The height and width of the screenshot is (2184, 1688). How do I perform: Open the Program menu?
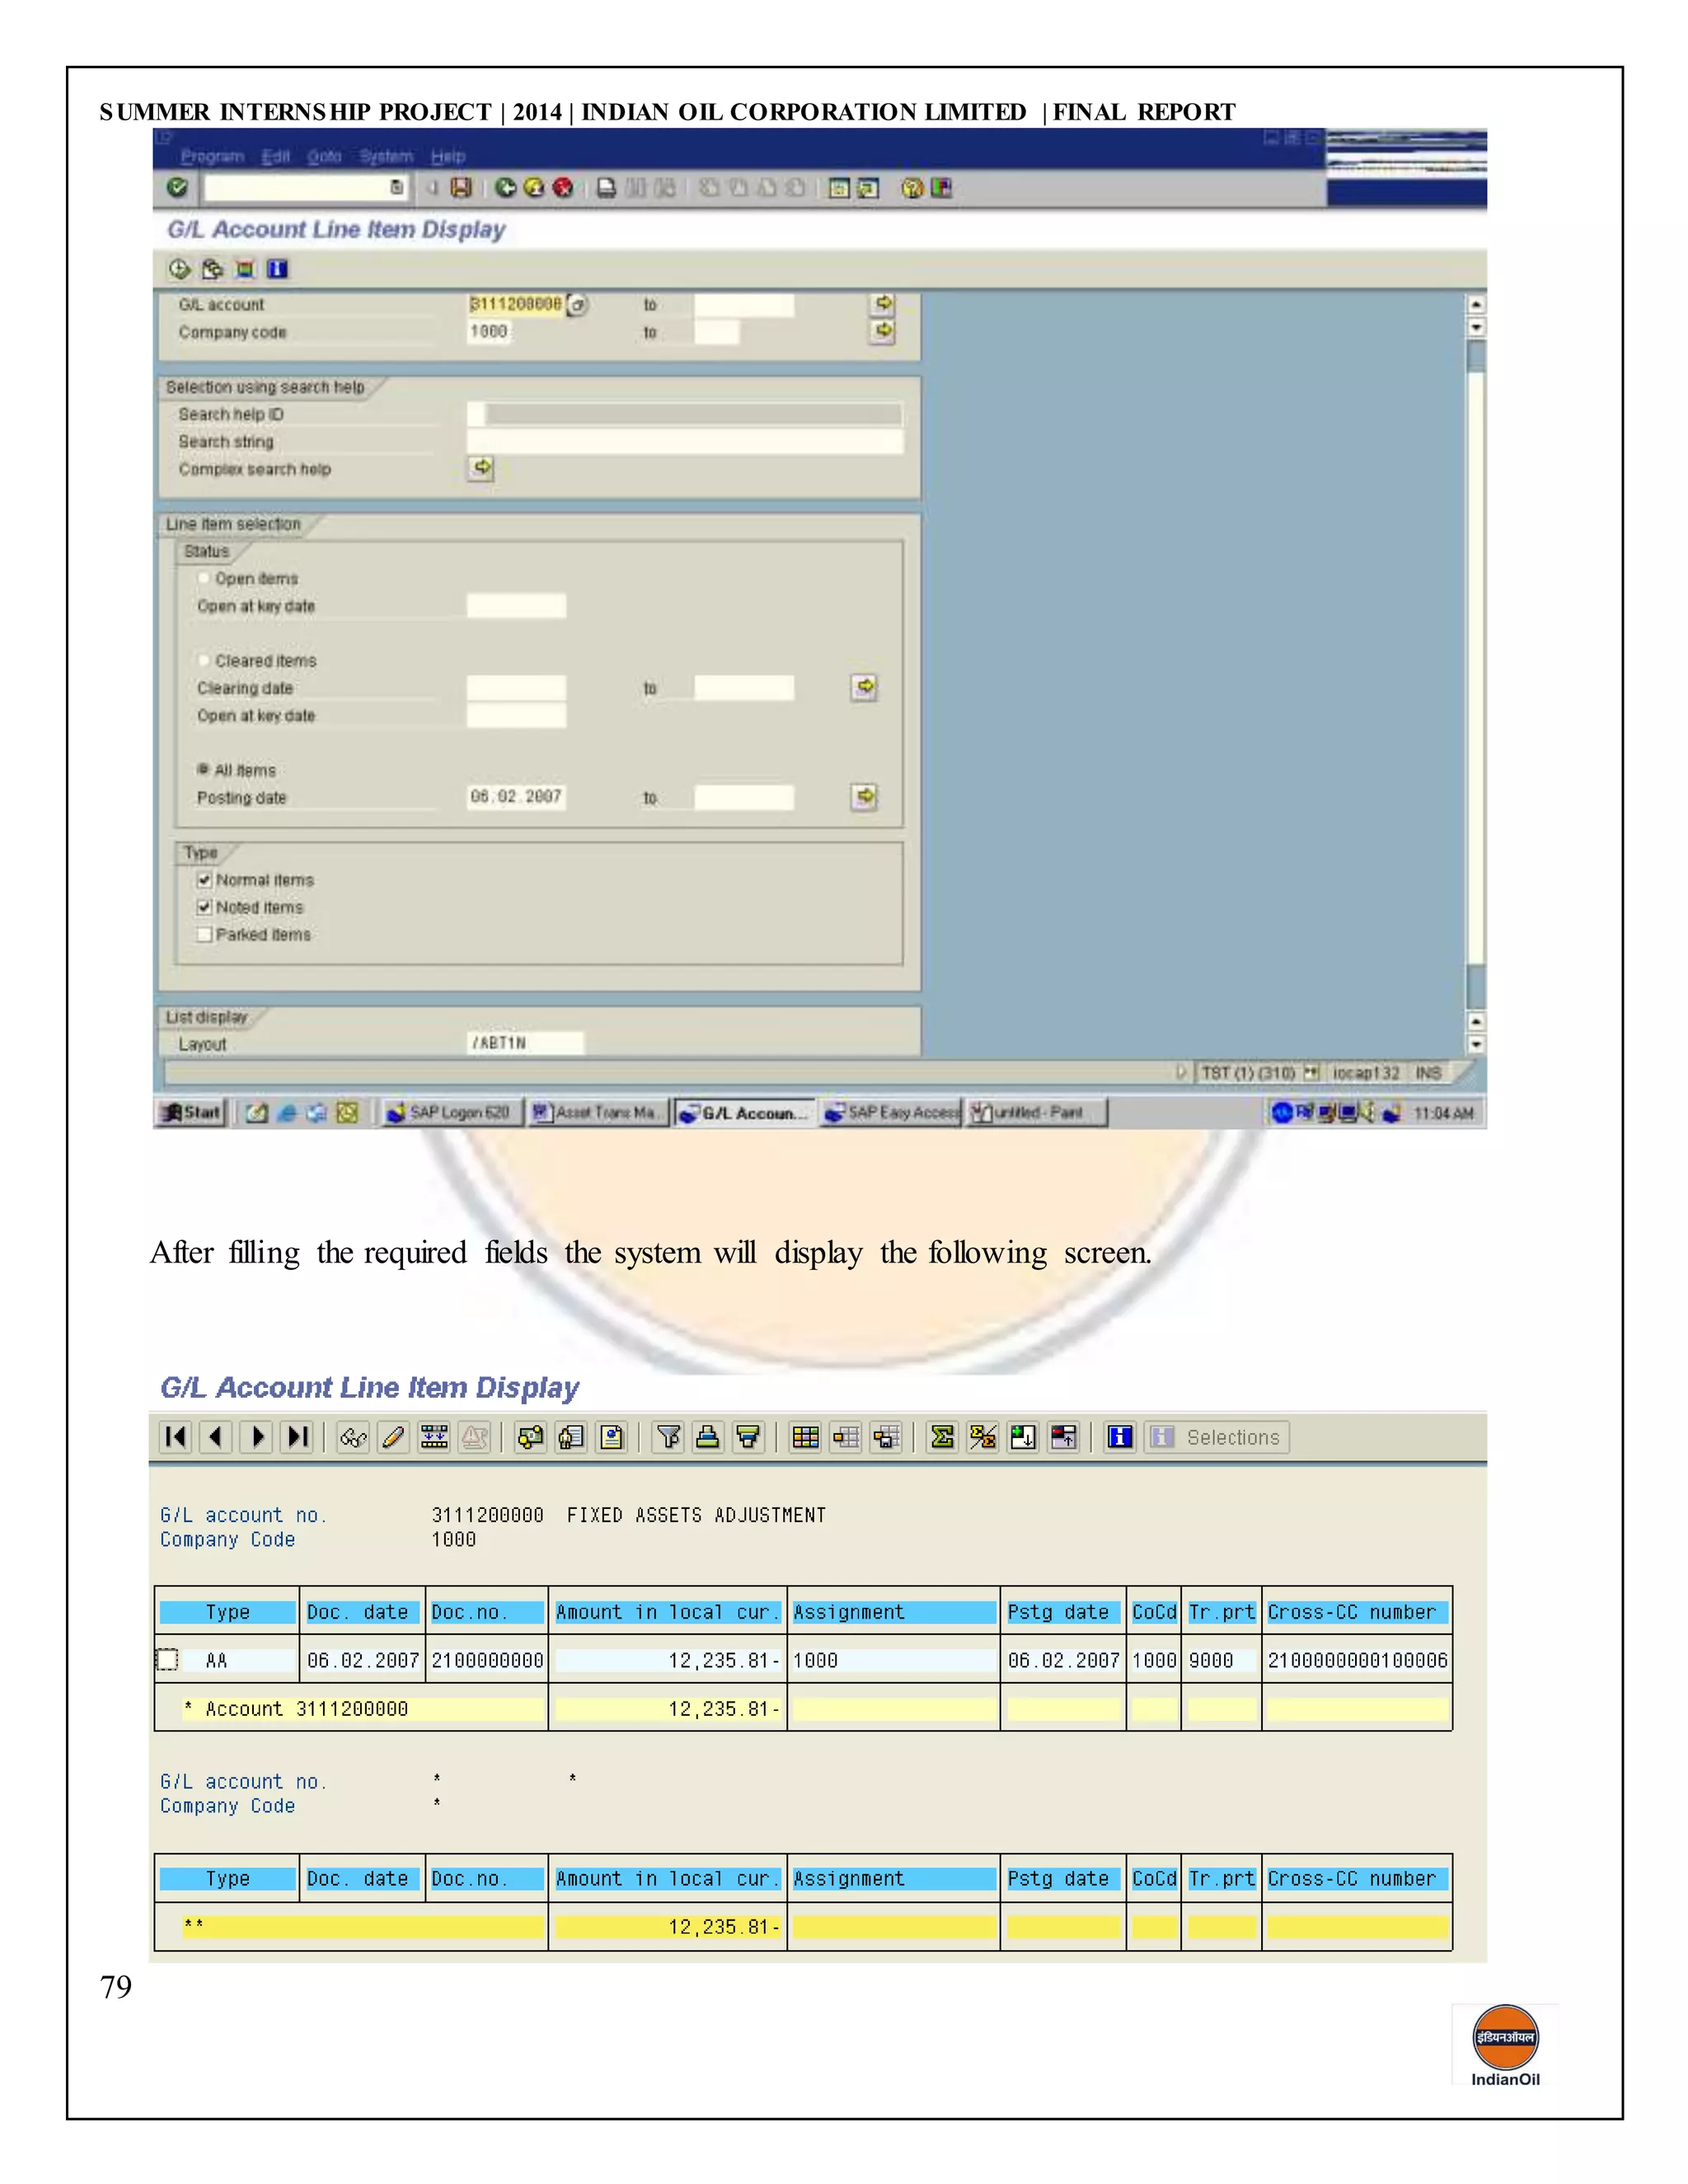(x=212, y=156)
